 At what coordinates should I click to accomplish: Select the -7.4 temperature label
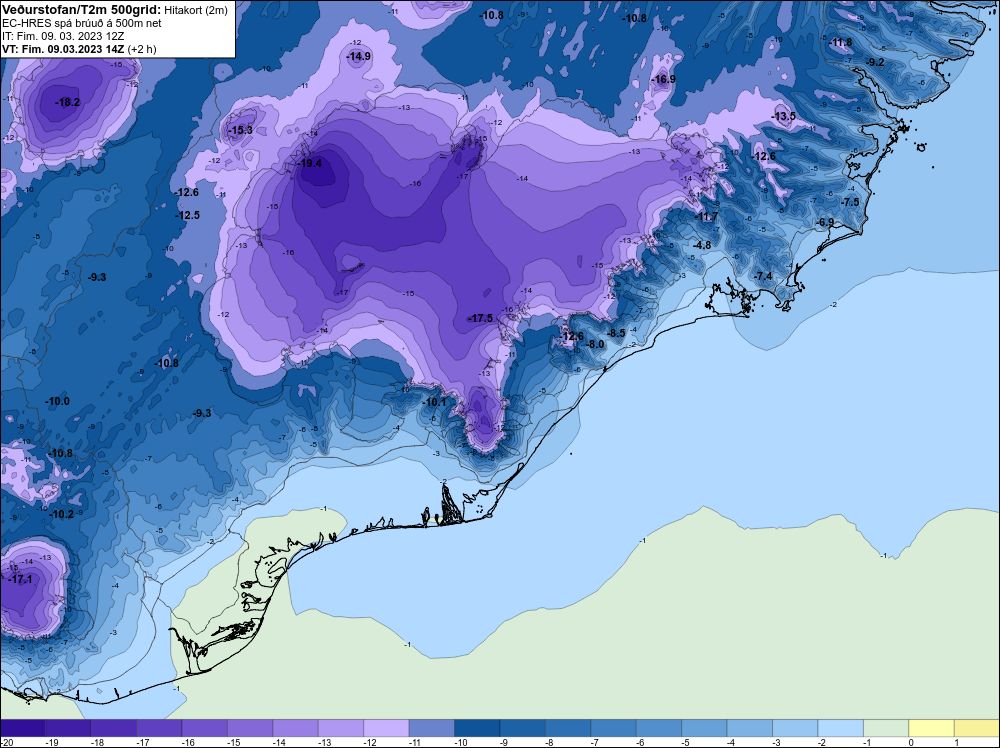(x=763, y=276)
